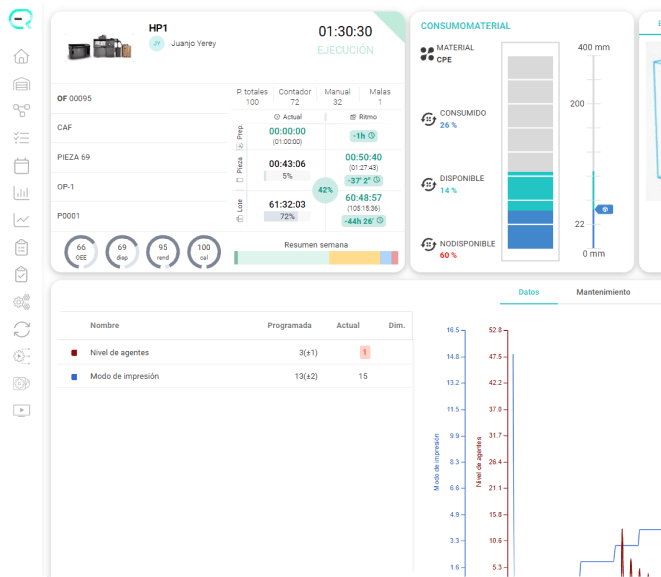The height and width of the screenshot is (577, 661).
Task: Click the actual value 15
Action: (x=363, y=376)
